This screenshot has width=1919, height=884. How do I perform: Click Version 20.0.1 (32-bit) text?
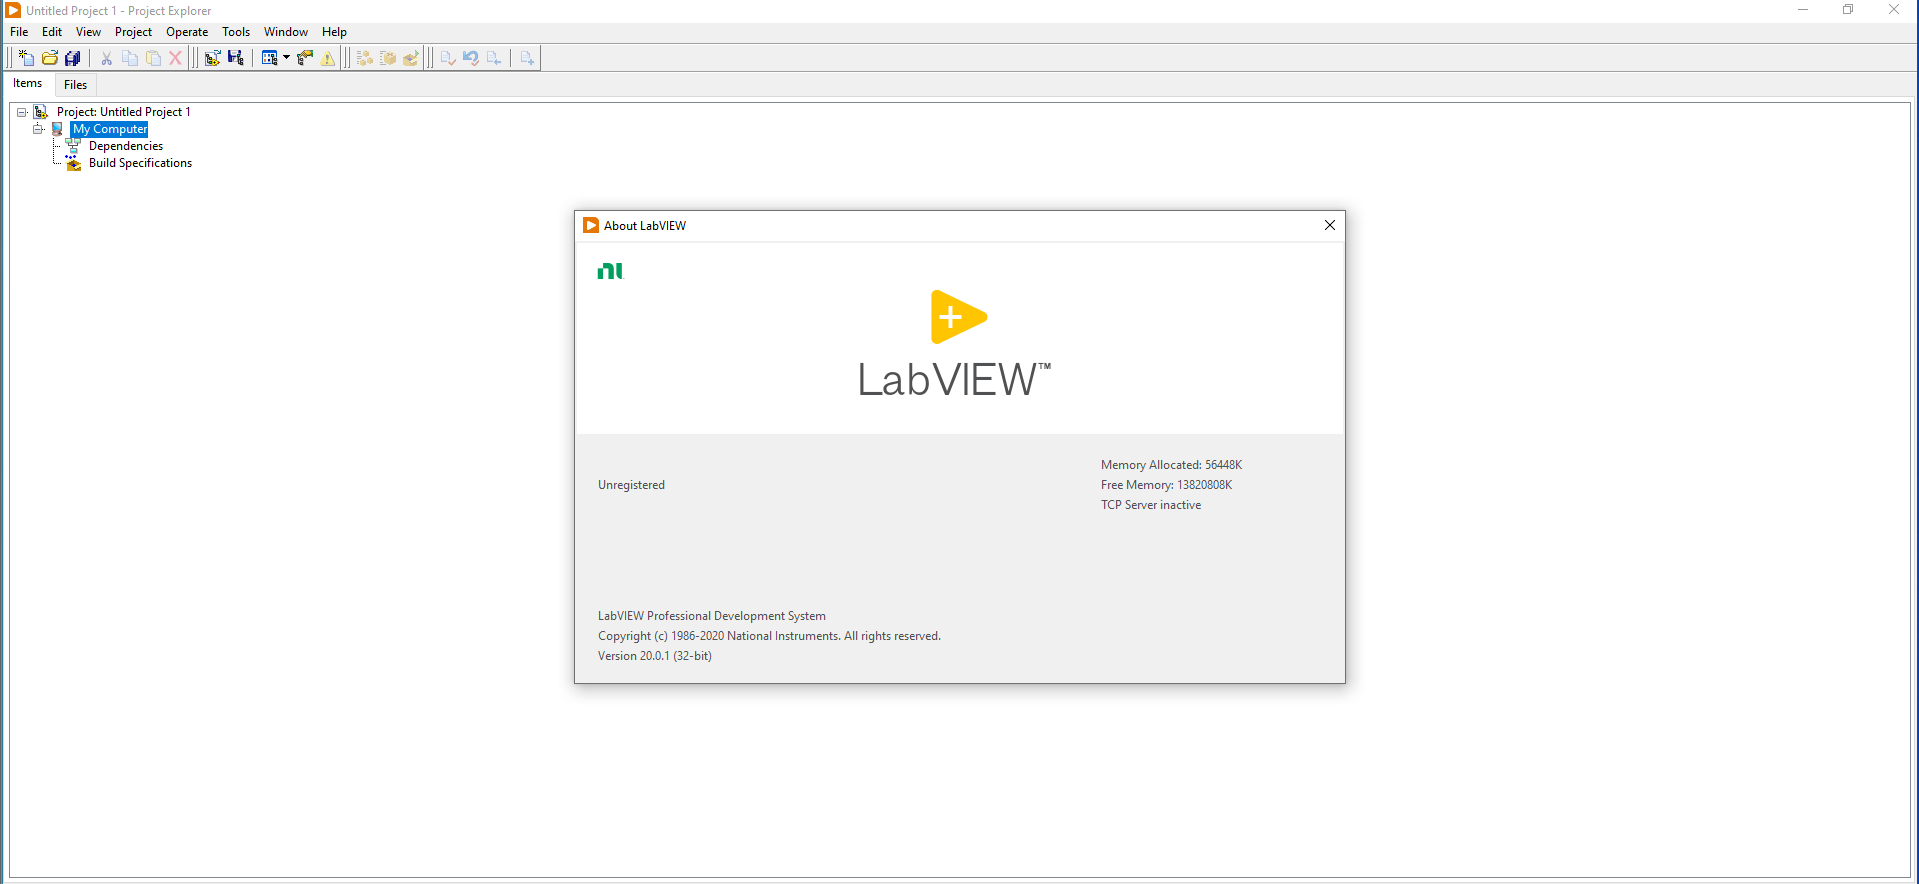pyautogui.click(x=655, y=656)
